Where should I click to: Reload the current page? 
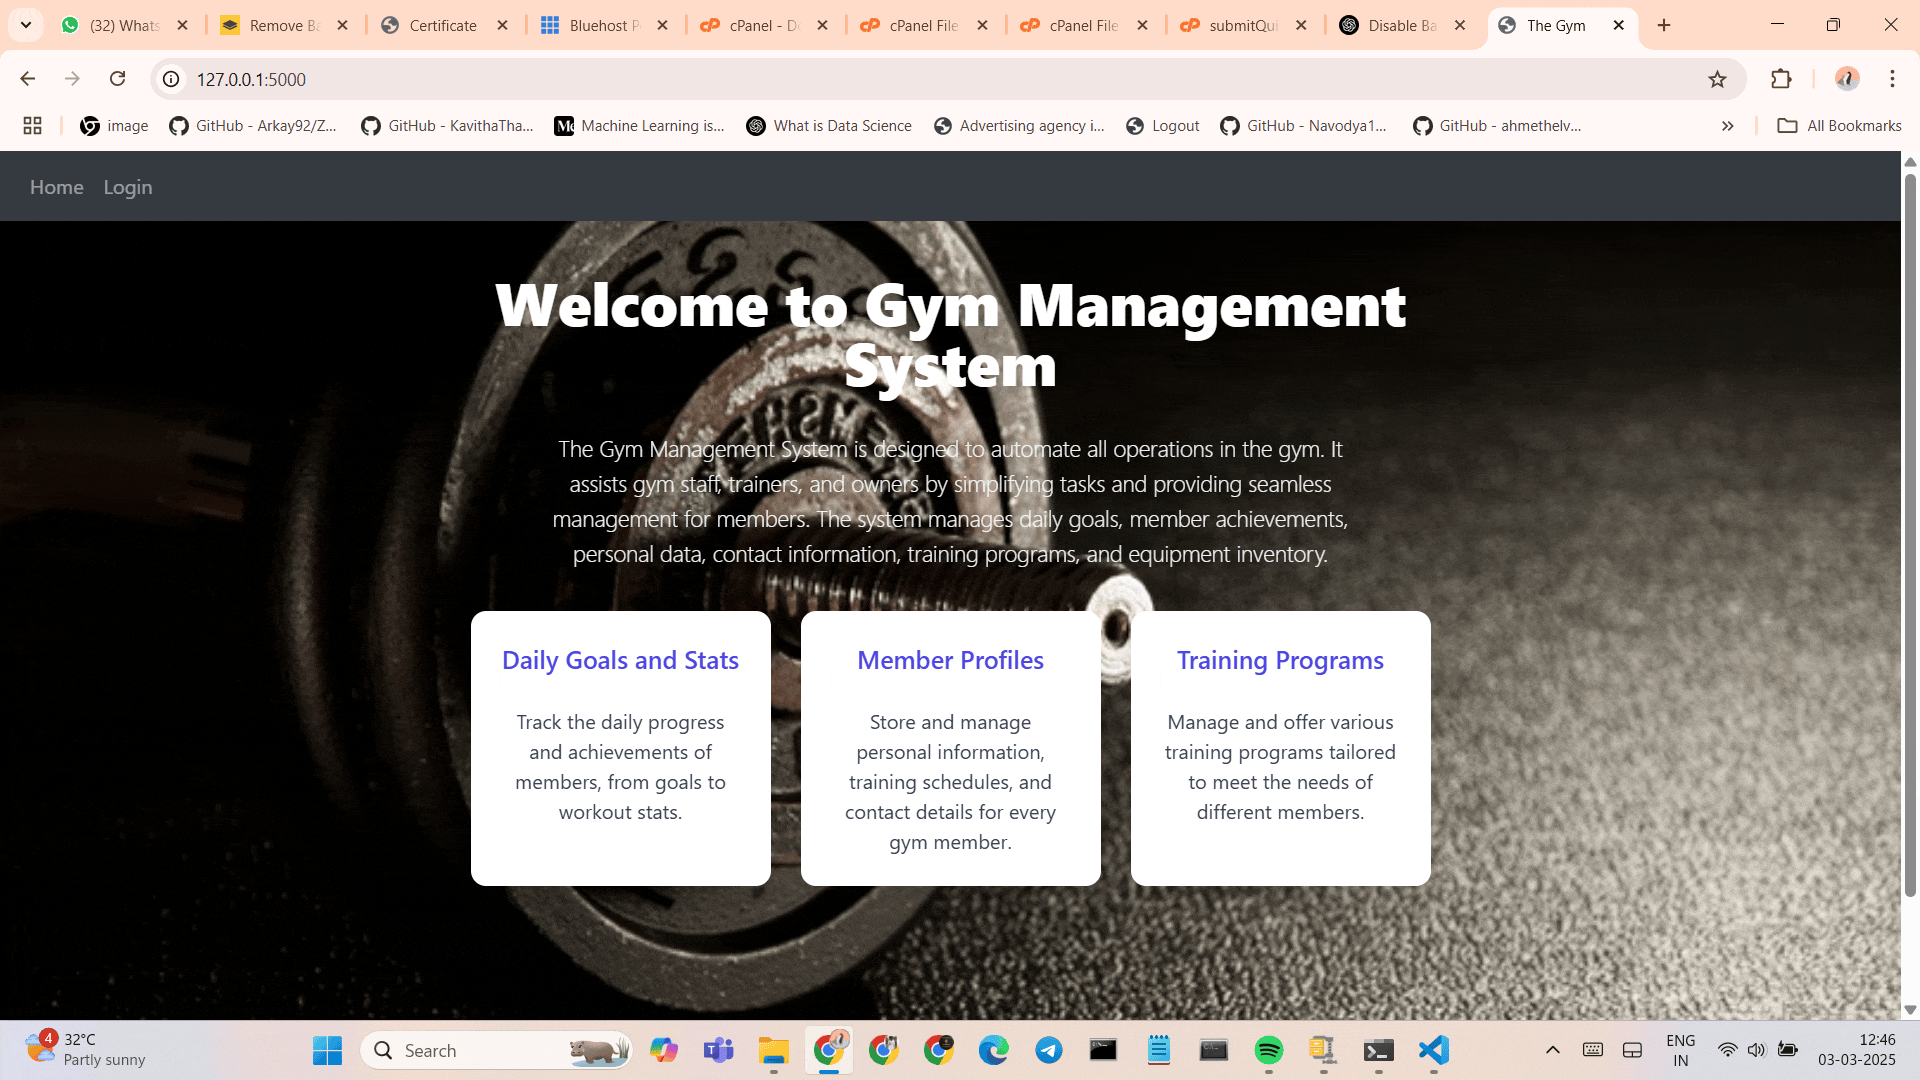tap(118, 79)
